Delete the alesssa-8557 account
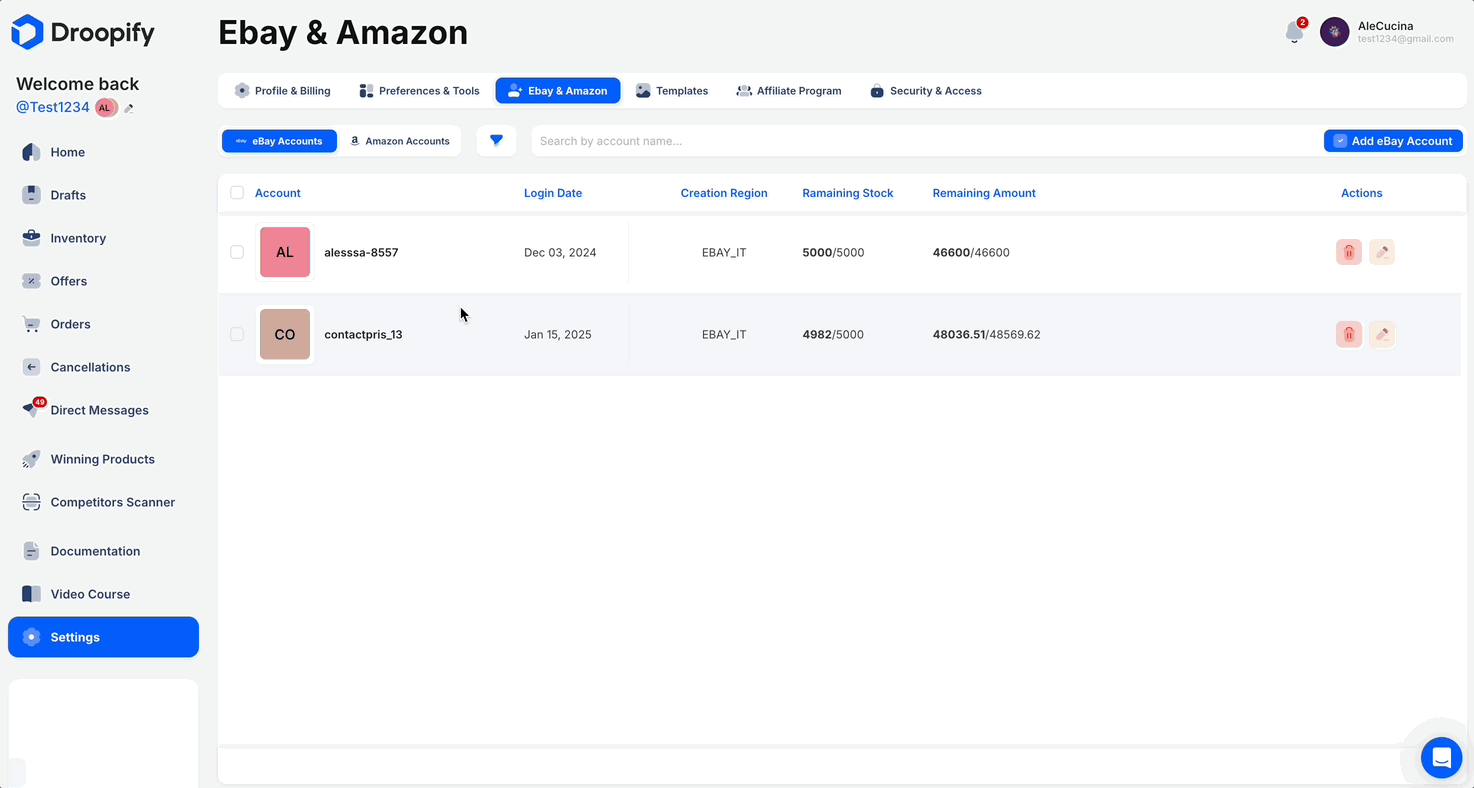 coord(1348,252)
